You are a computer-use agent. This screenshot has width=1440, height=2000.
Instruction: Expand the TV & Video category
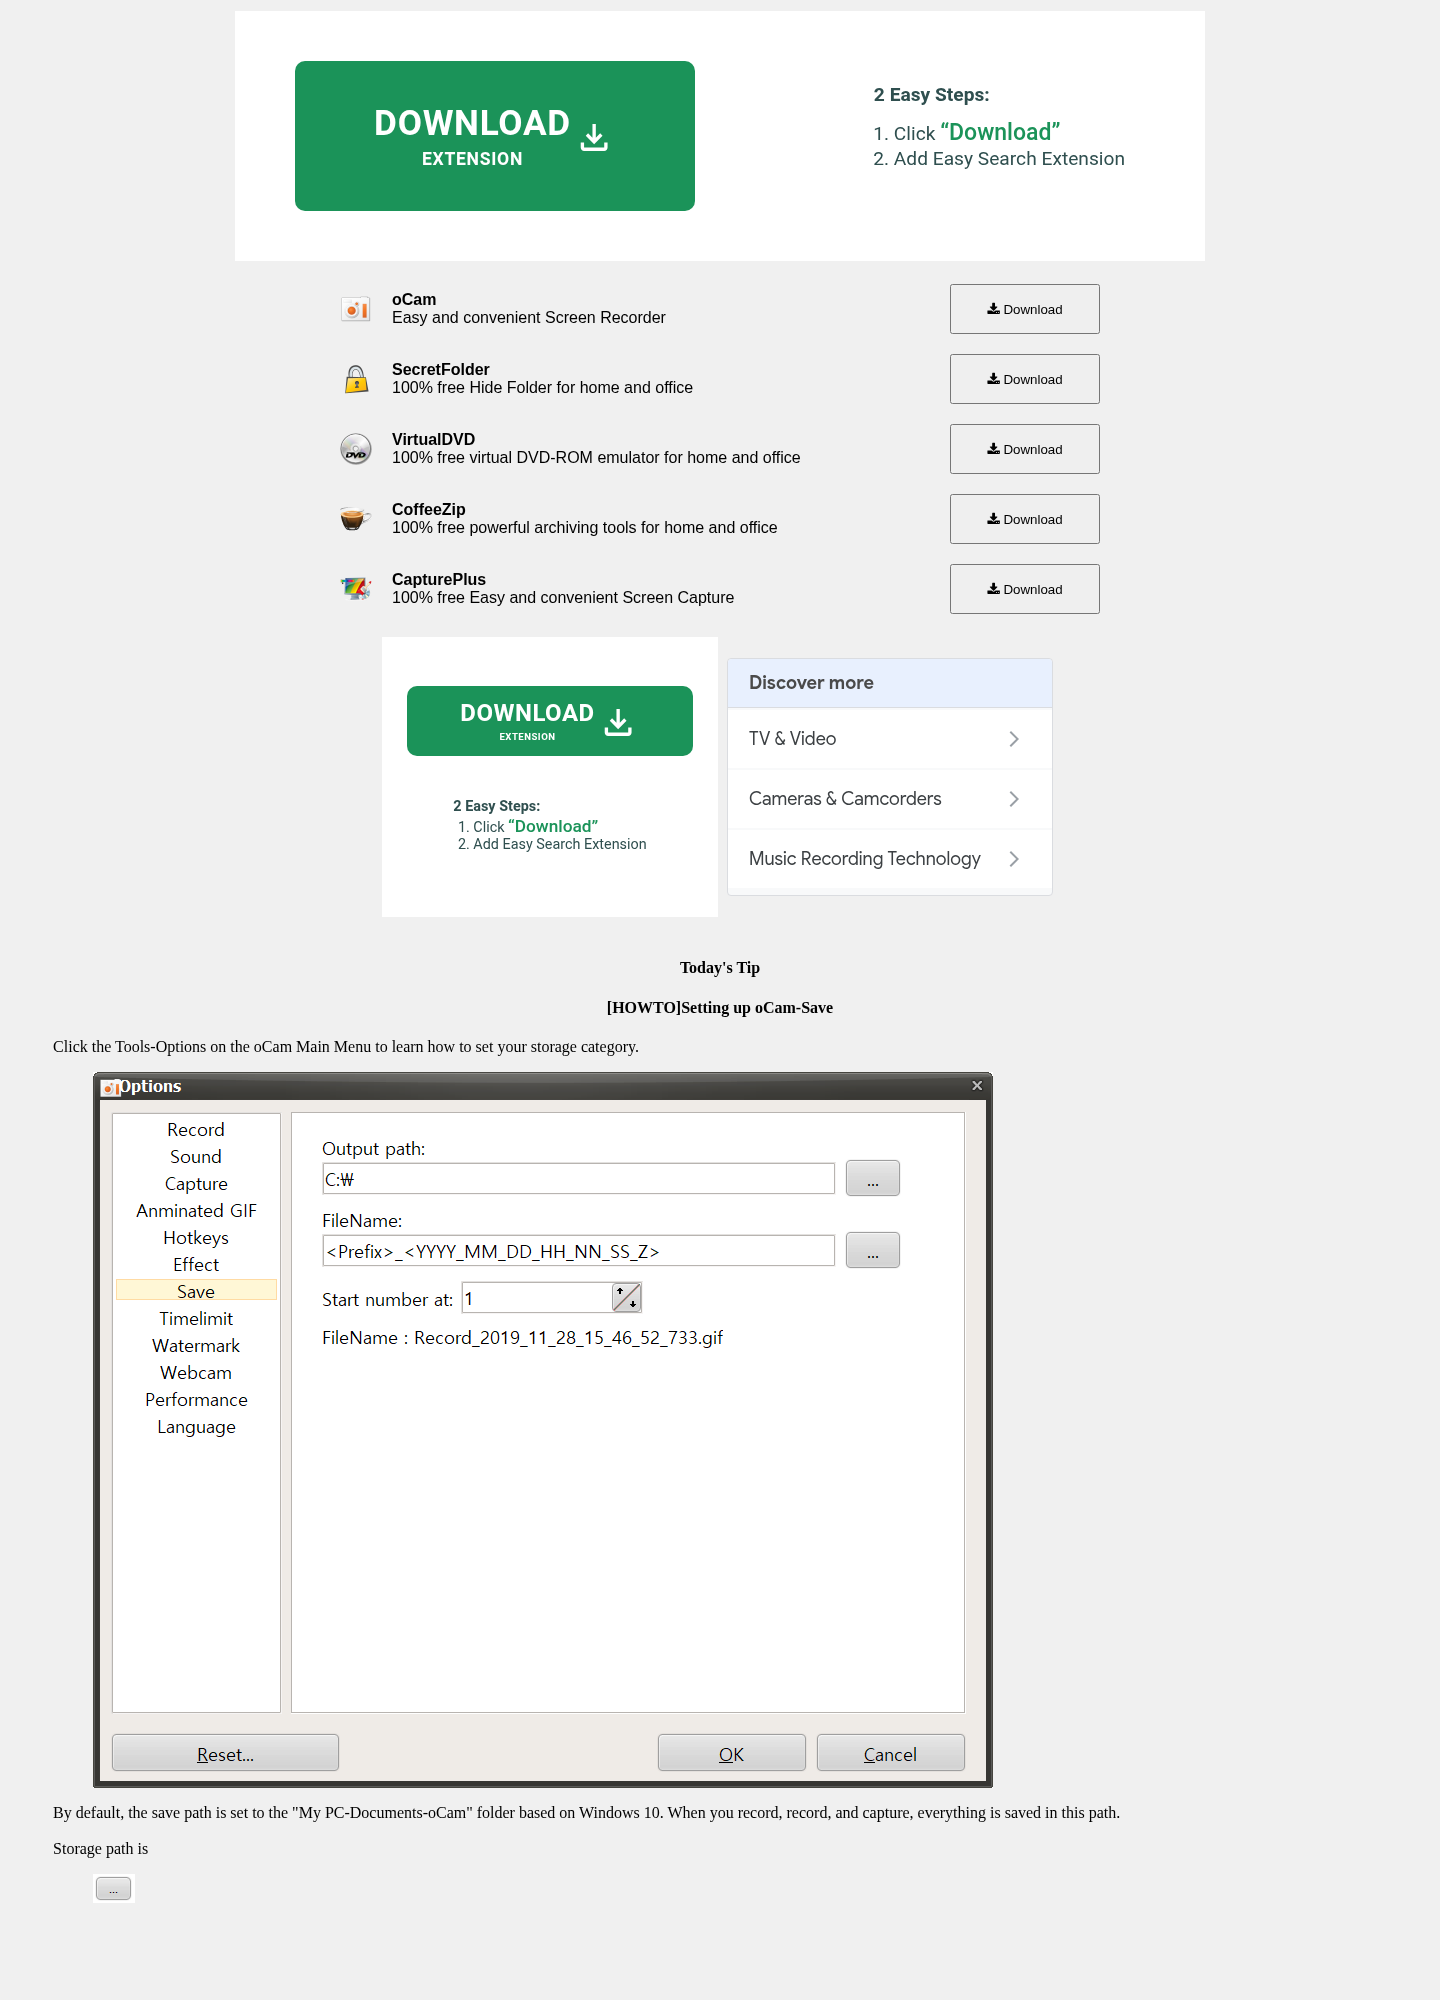[x=890, y=739]
